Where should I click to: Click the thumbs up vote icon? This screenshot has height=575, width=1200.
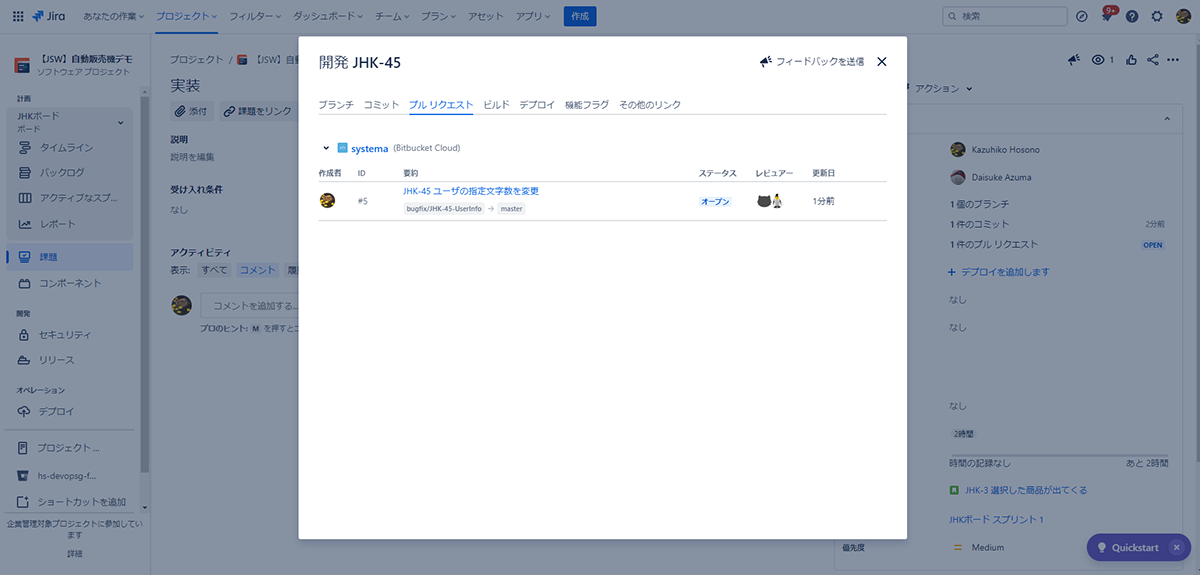pyautogui.click(x=1132, y=60)
